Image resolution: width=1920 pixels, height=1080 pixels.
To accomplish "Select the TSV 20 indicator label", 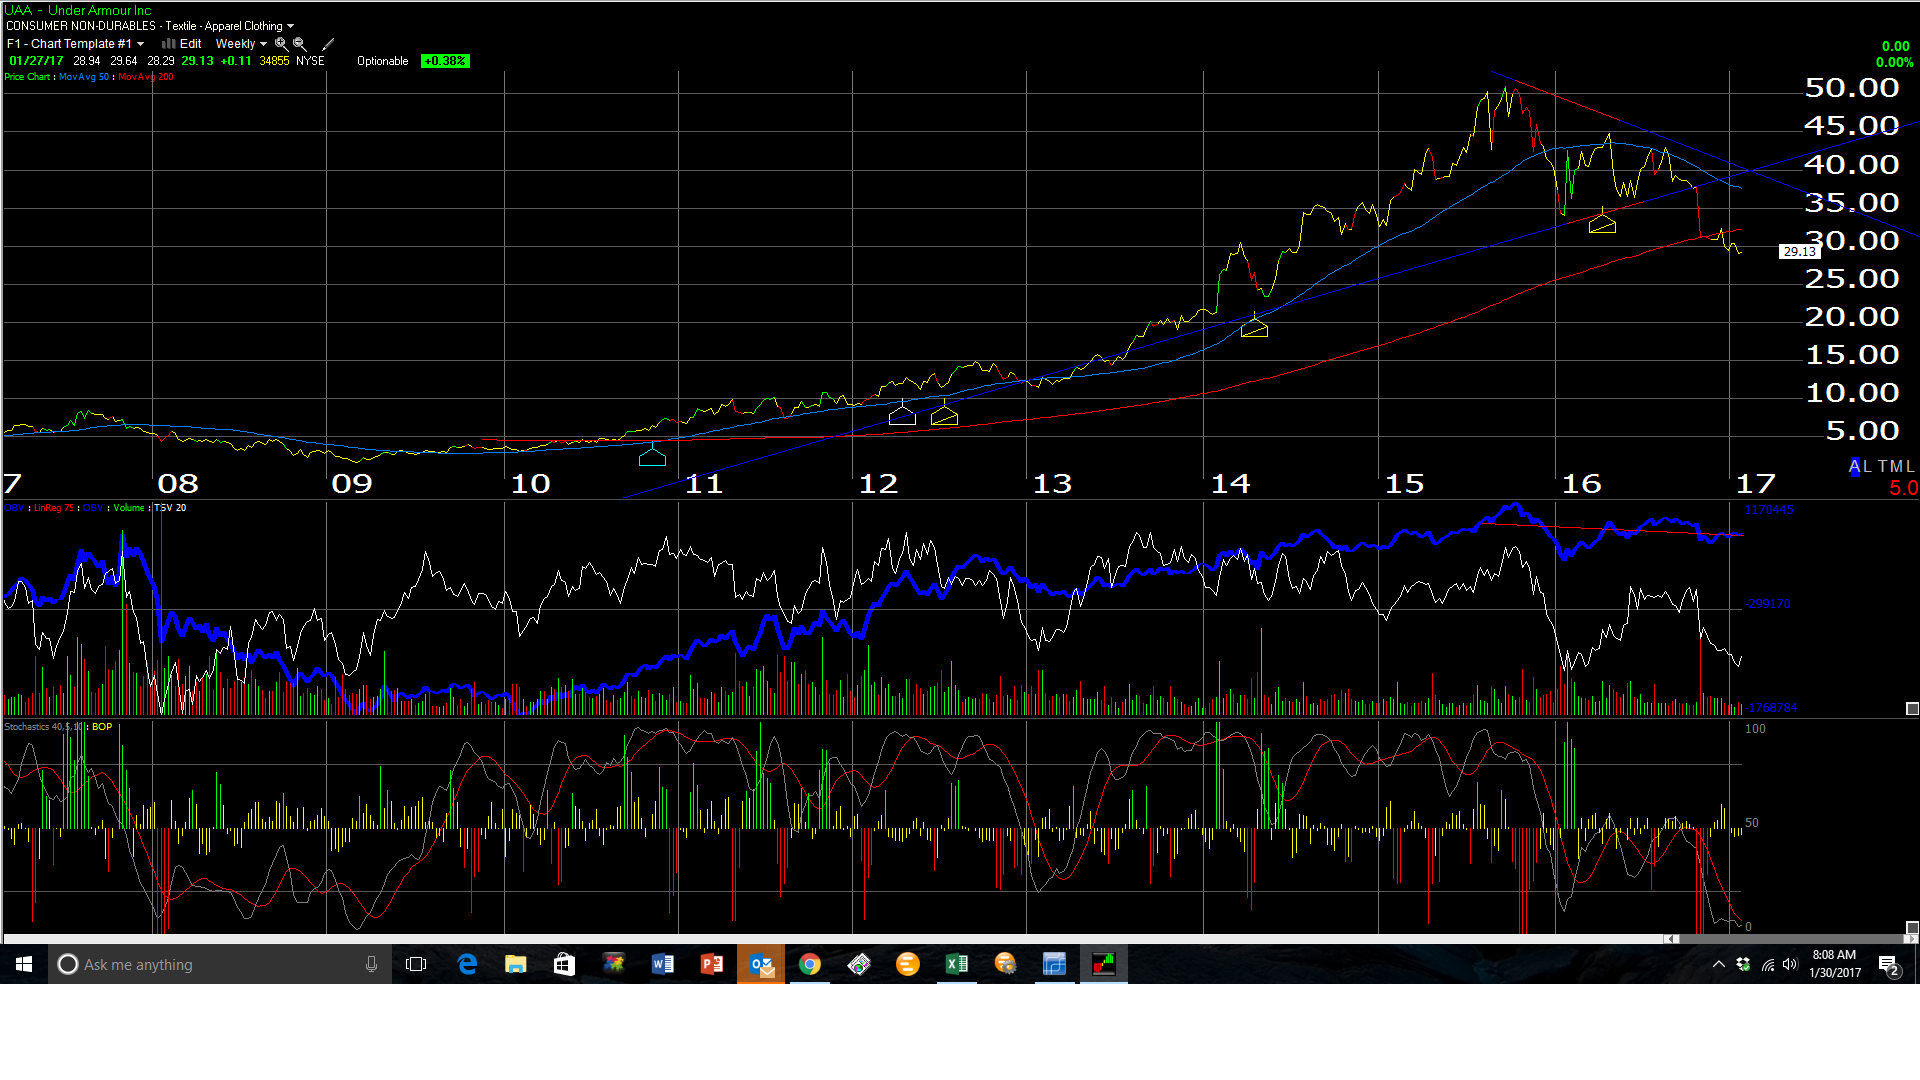I will pyautogui.click(x=170, y=508).
